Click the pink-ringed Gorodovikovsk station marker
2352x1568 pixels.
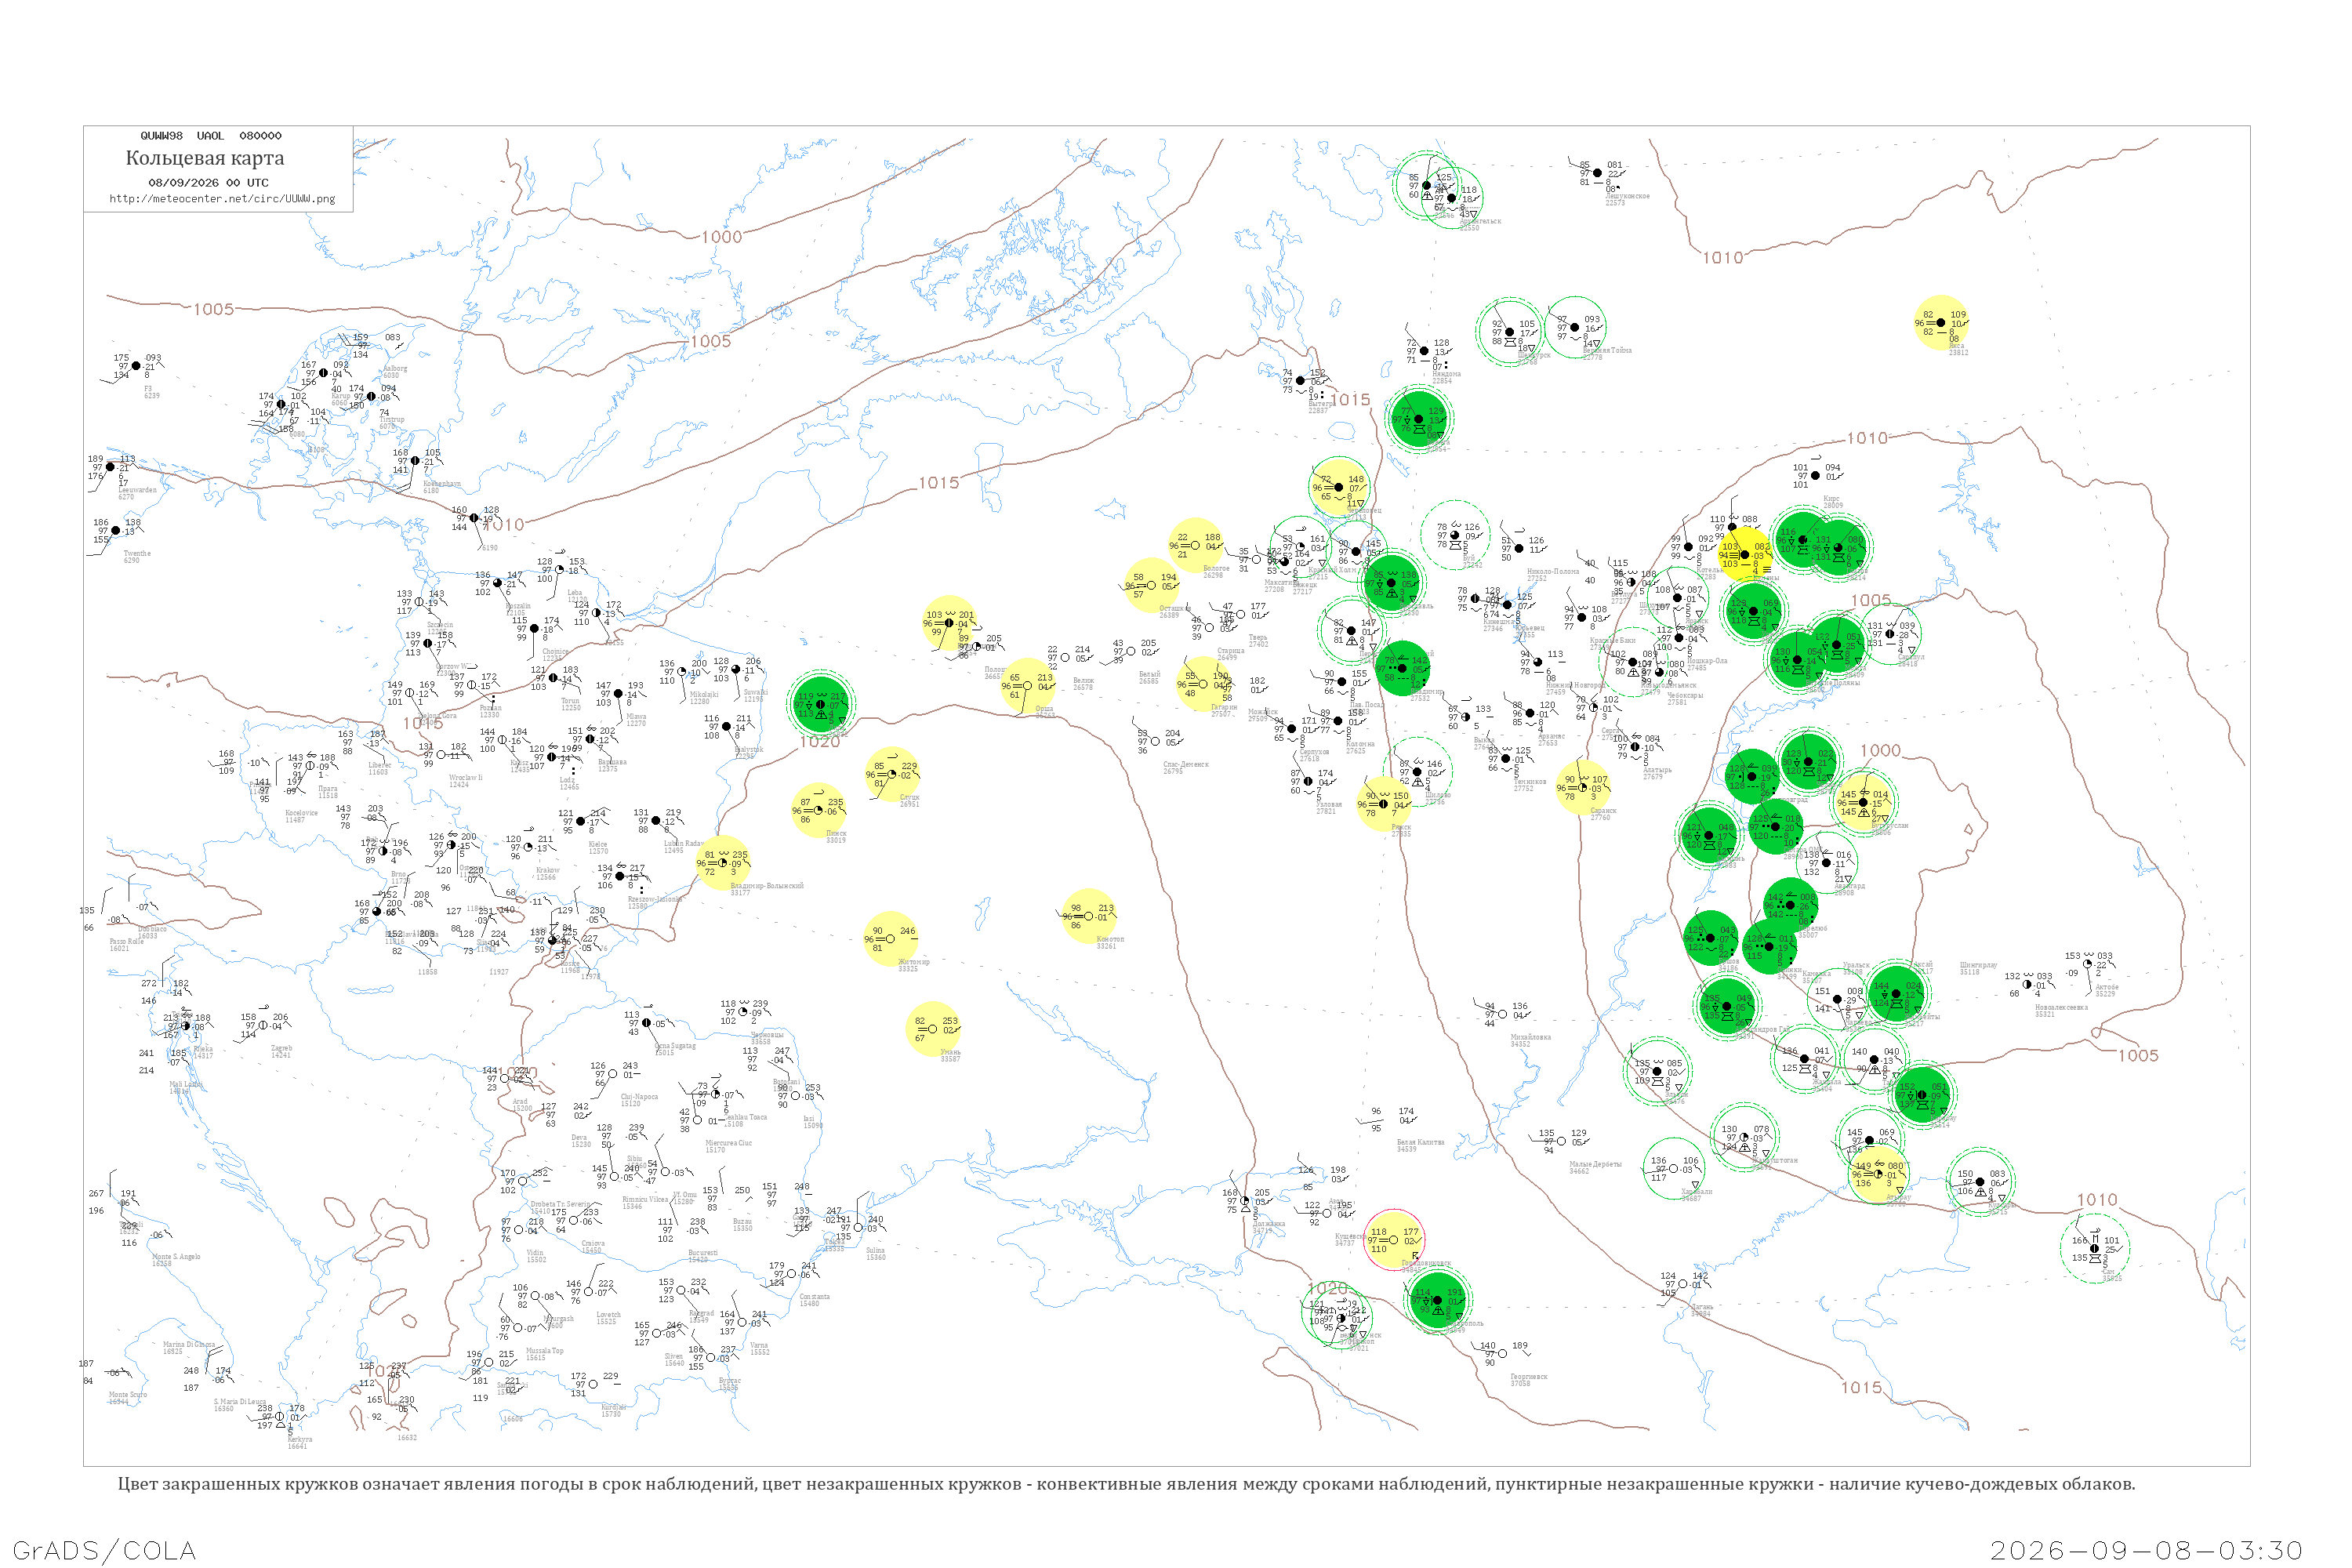click(1394, 1240)
